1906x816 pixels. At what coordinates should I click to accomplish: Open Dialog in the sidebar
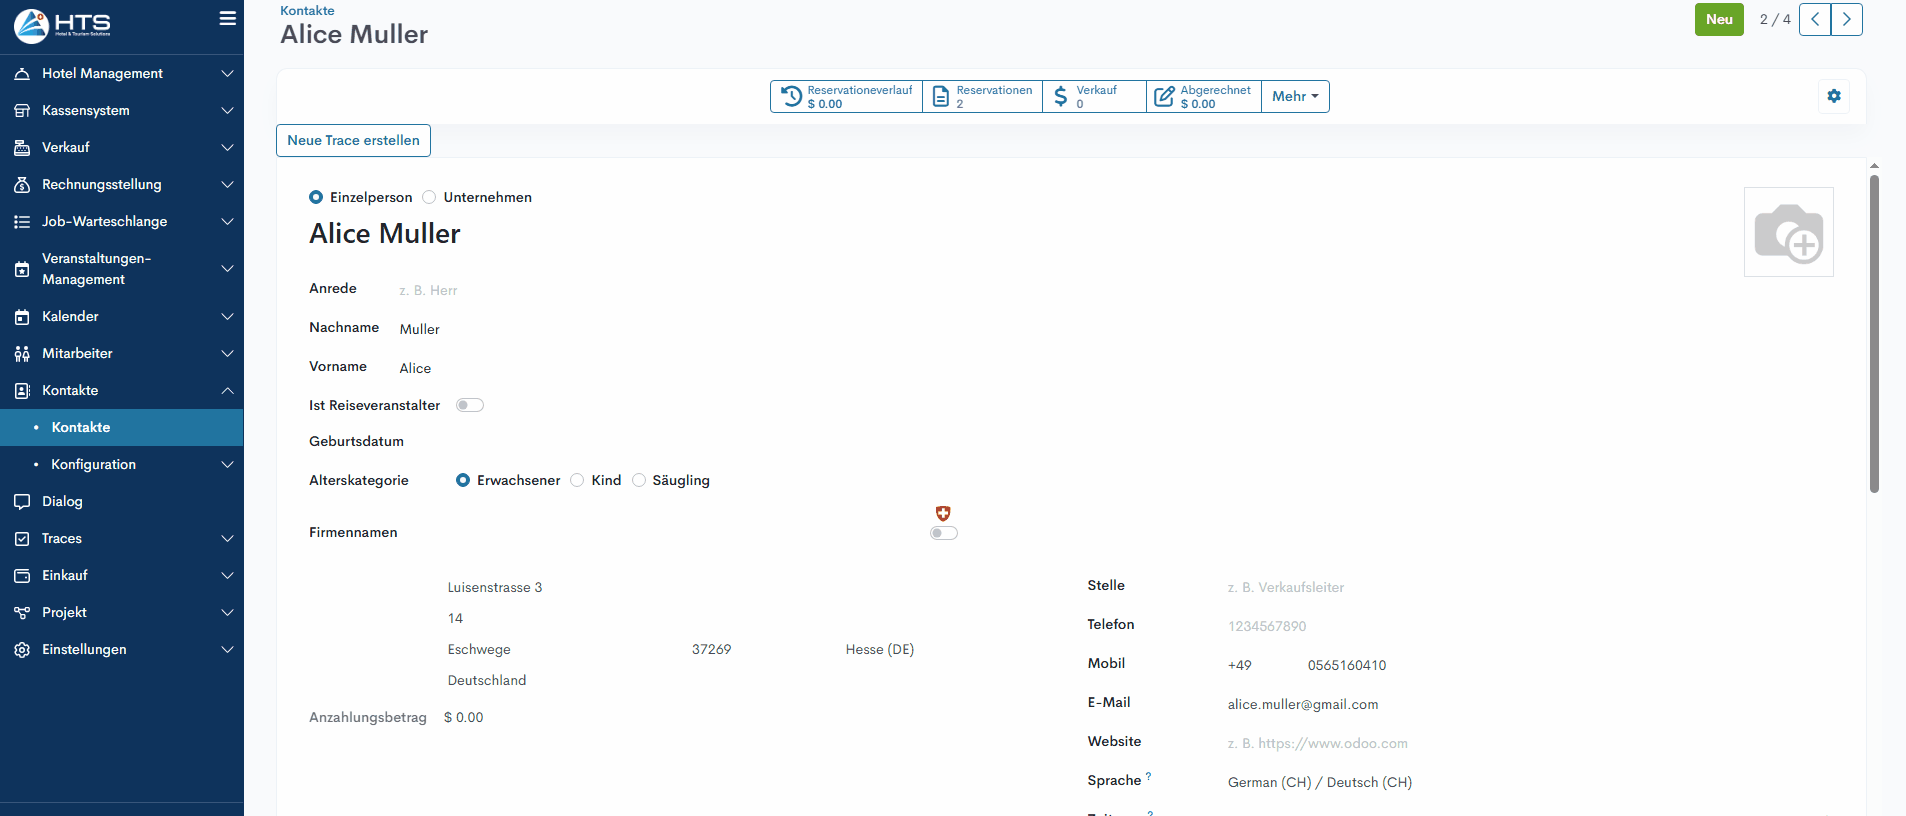(x=62, y=501)
